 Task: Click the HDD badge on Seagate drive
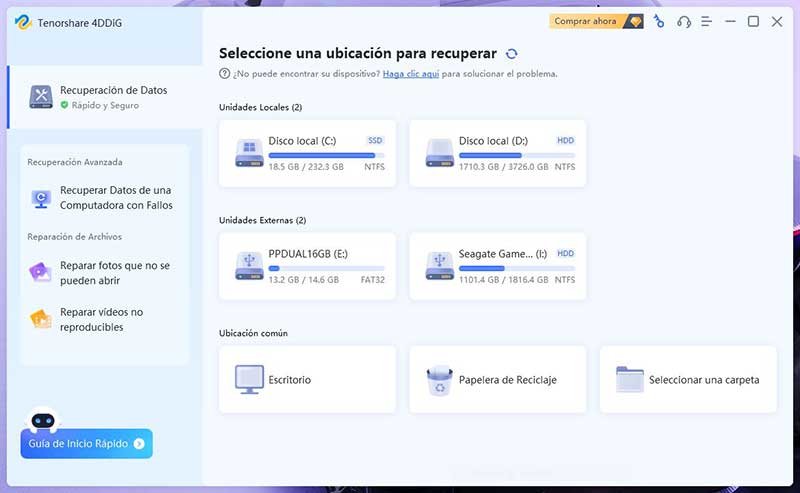(x=565, y=253)
